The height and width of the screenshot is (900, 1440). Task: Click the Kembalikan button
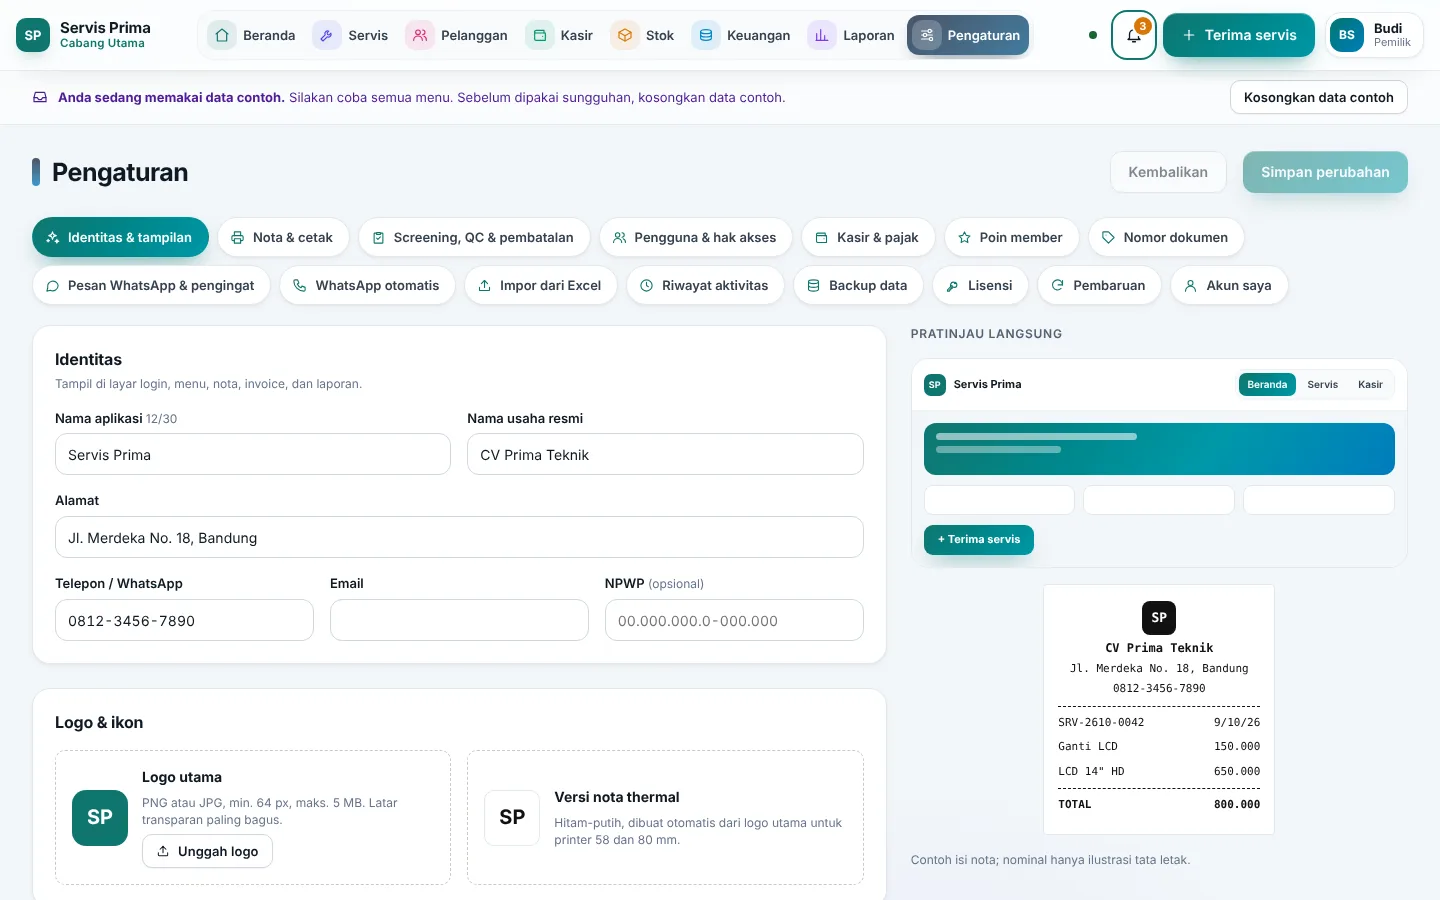coord(1168,172)
